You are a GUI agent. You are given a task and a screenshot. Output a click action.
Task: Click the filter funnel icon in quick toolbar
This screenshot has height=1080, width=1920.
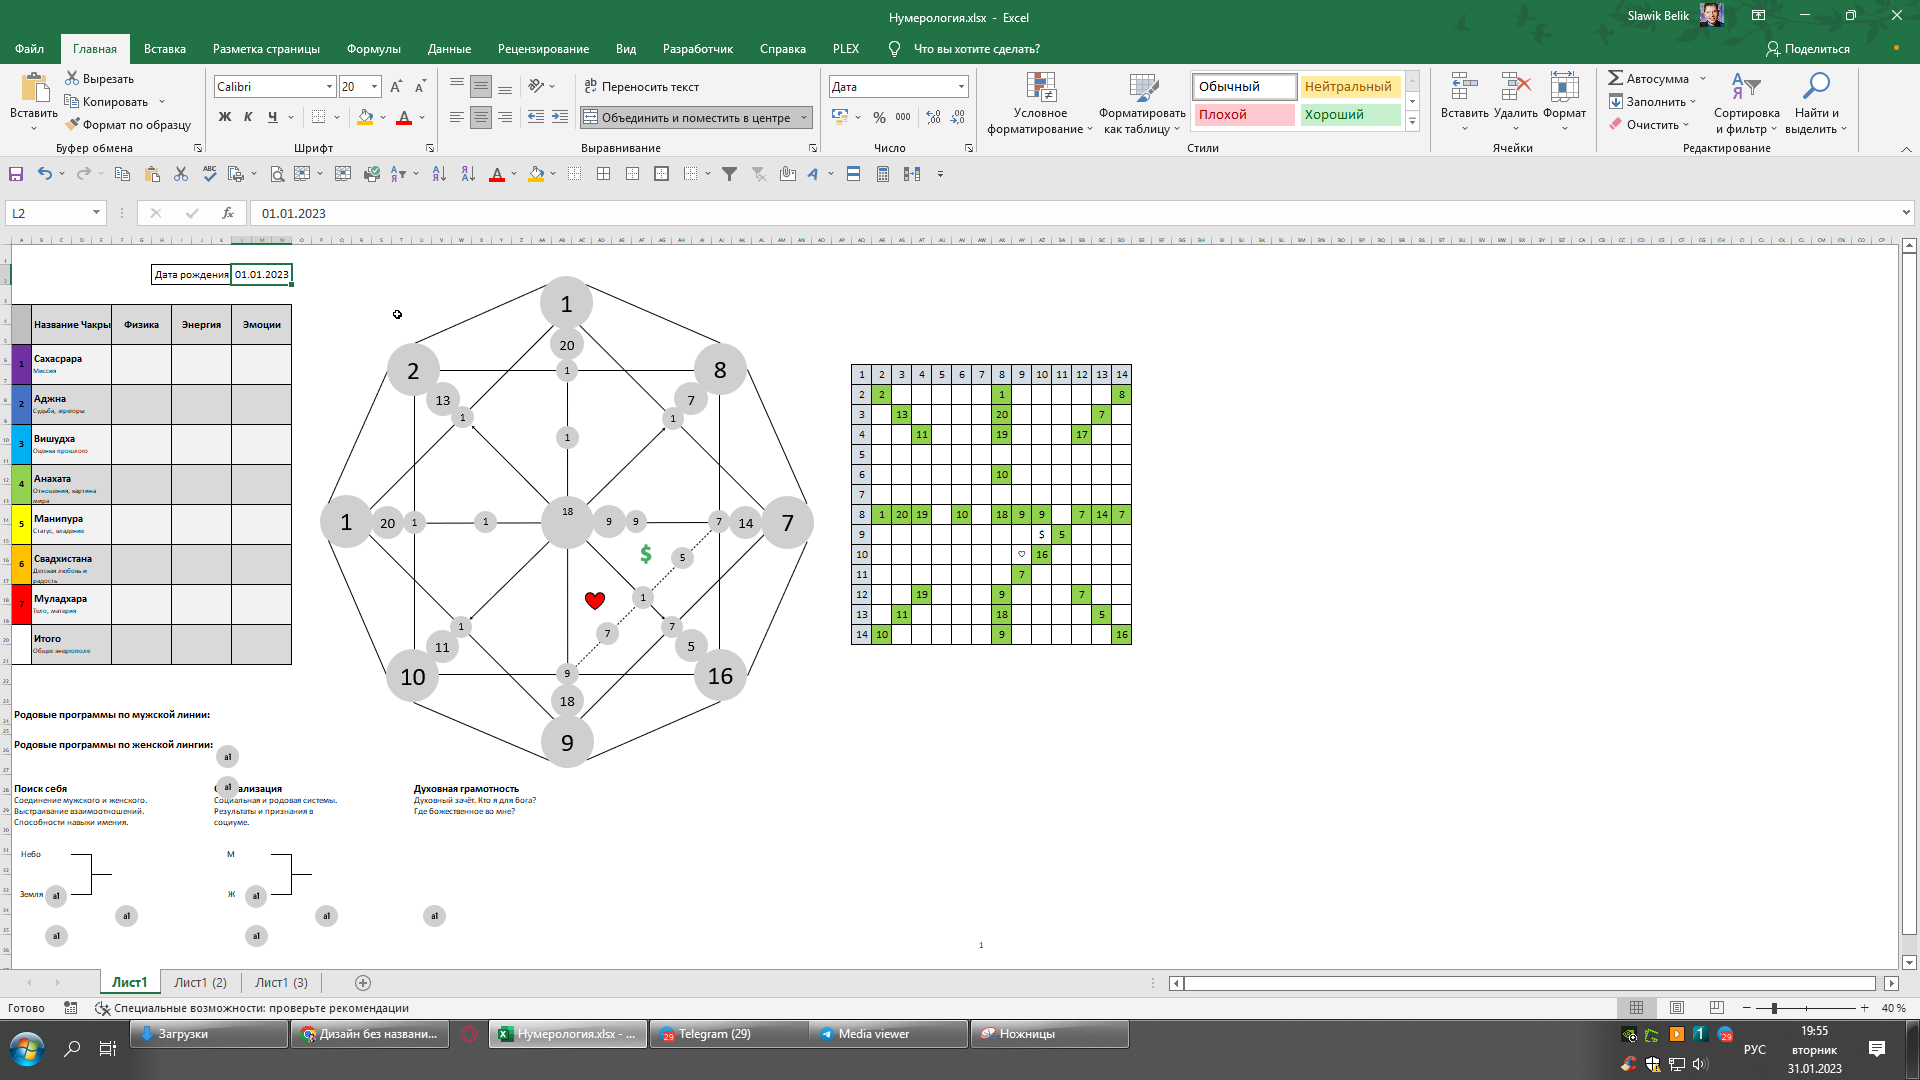(x=729, y=174)
